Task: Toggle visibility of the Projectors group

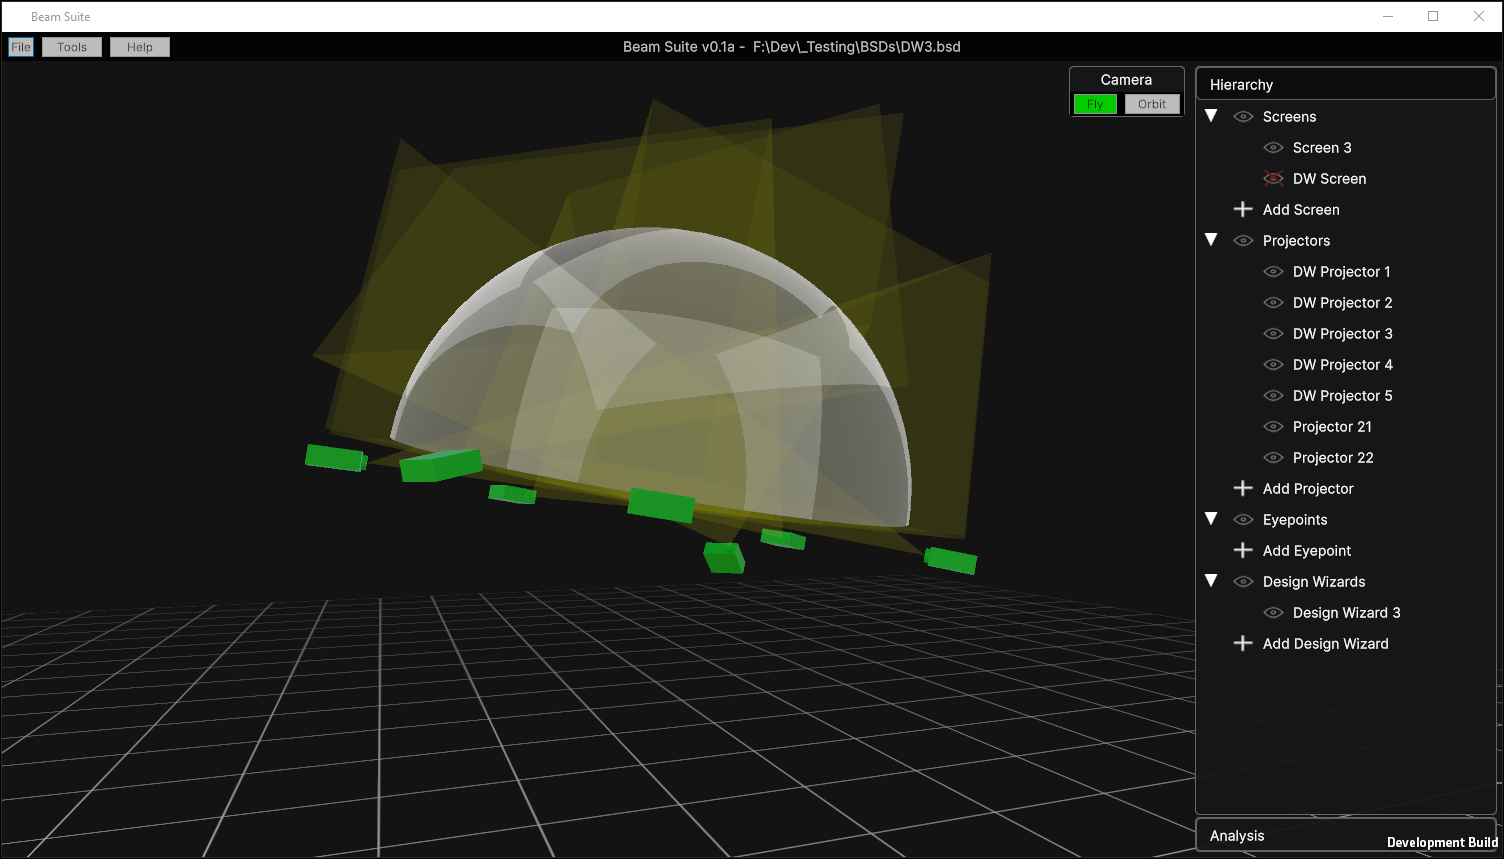Action: [1243, 240]
